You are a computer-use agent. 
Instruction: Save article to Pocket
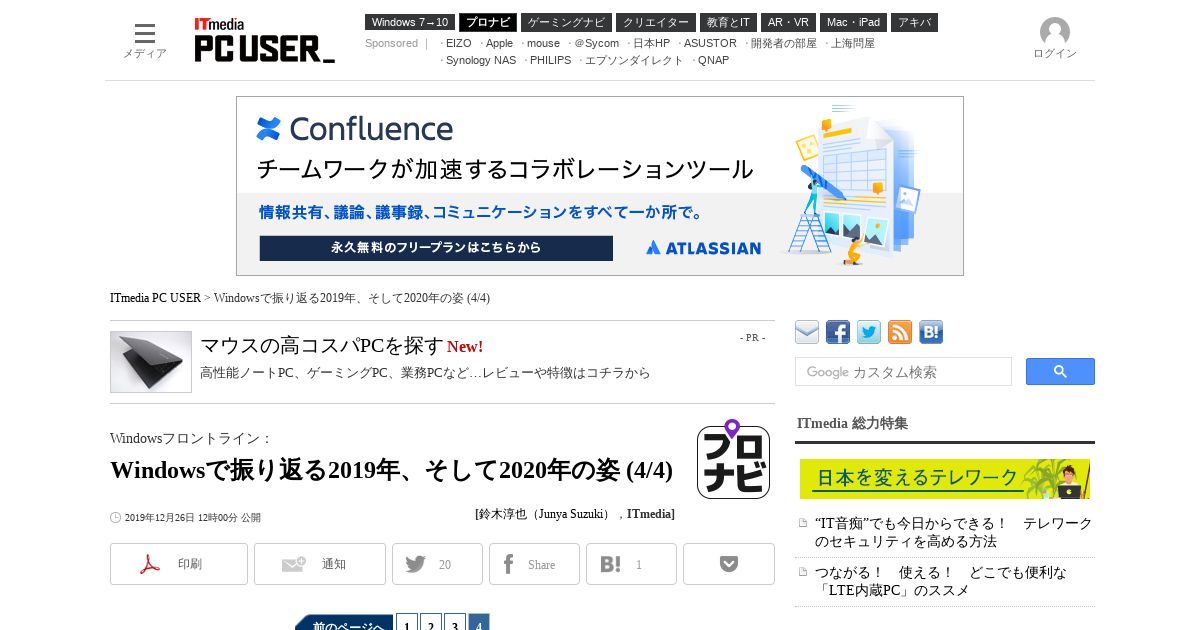click(x=729, y=564)
